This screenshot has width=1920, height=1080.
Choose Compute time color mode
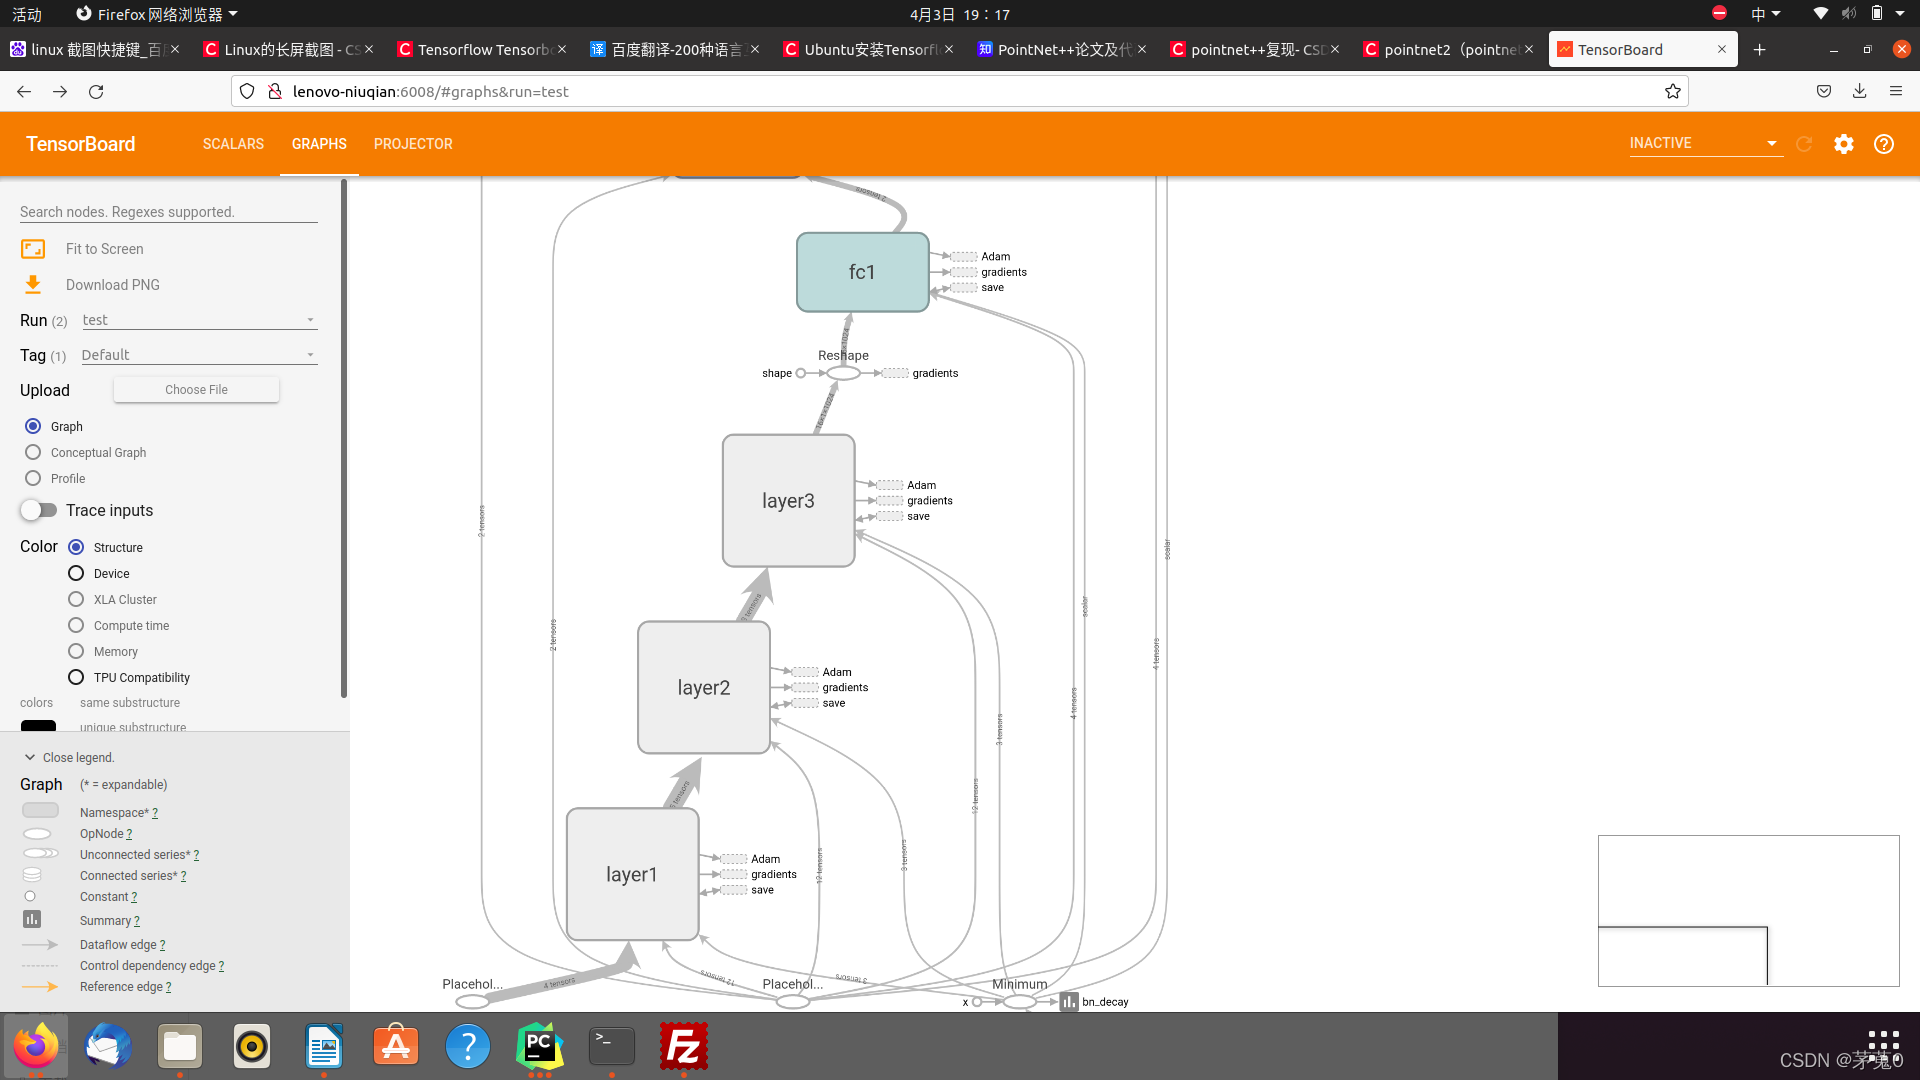coord(76,625)
